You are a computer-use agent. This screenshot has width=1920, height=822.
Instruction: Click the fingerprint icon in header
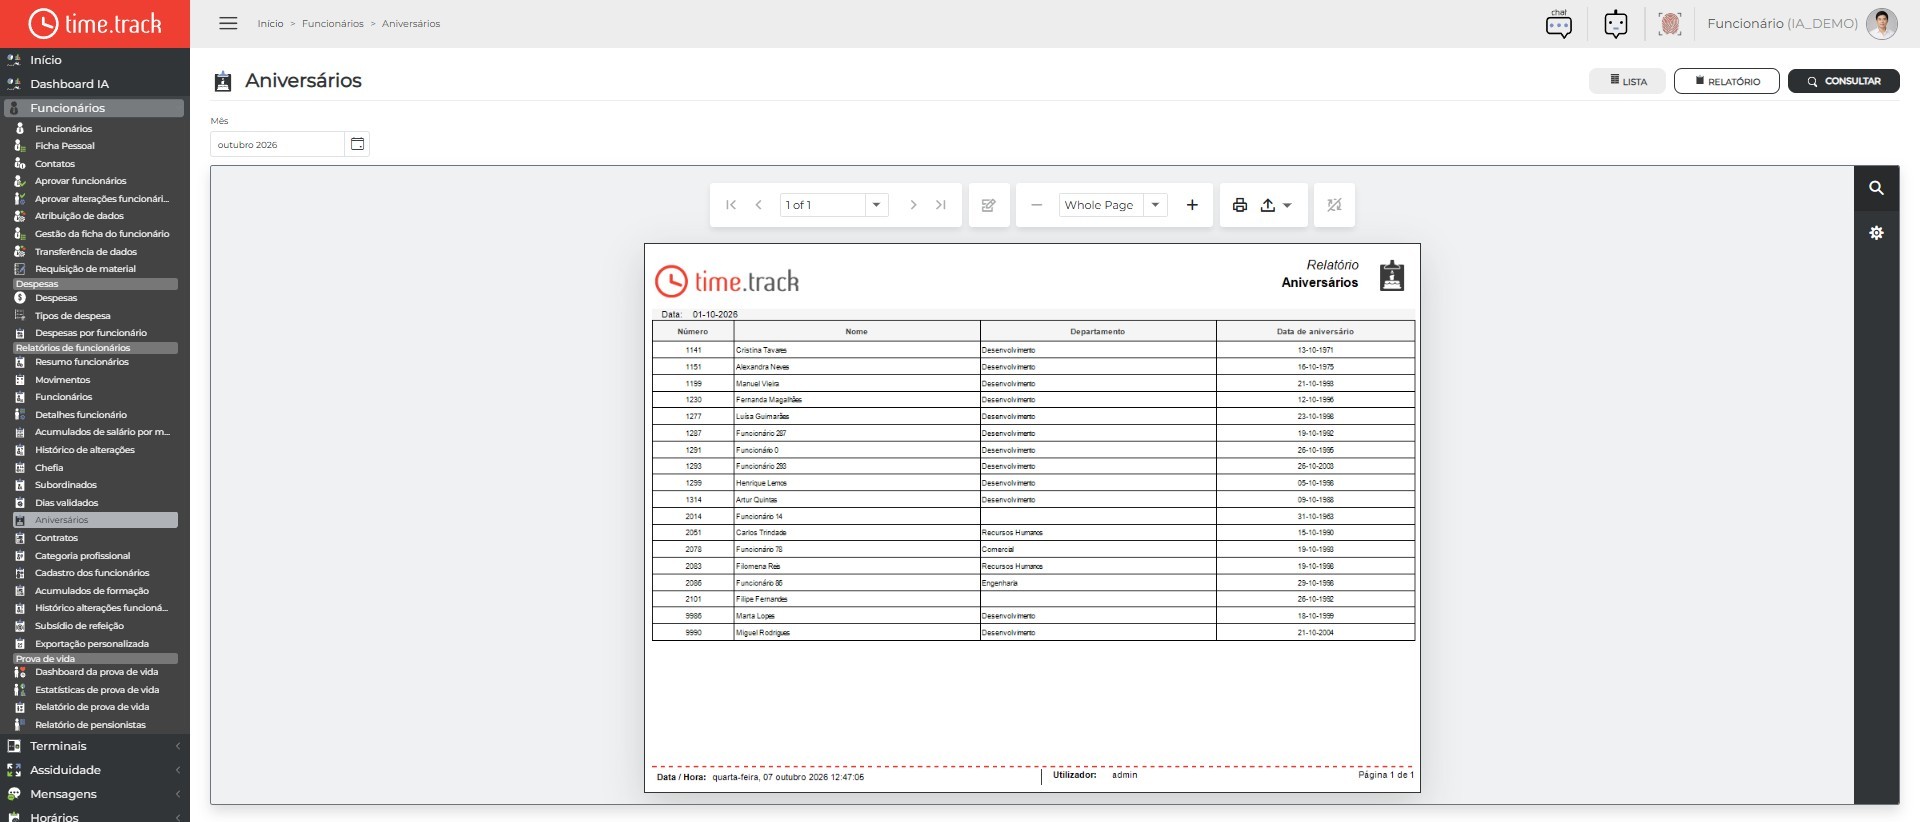click(1669, 24)
